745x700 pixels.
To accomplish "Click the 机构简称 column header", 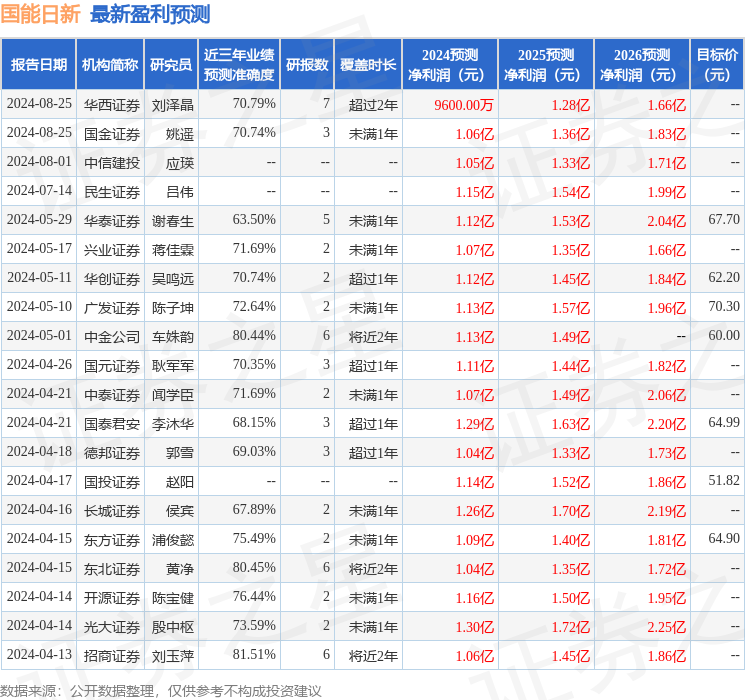I will pos(110,65).
